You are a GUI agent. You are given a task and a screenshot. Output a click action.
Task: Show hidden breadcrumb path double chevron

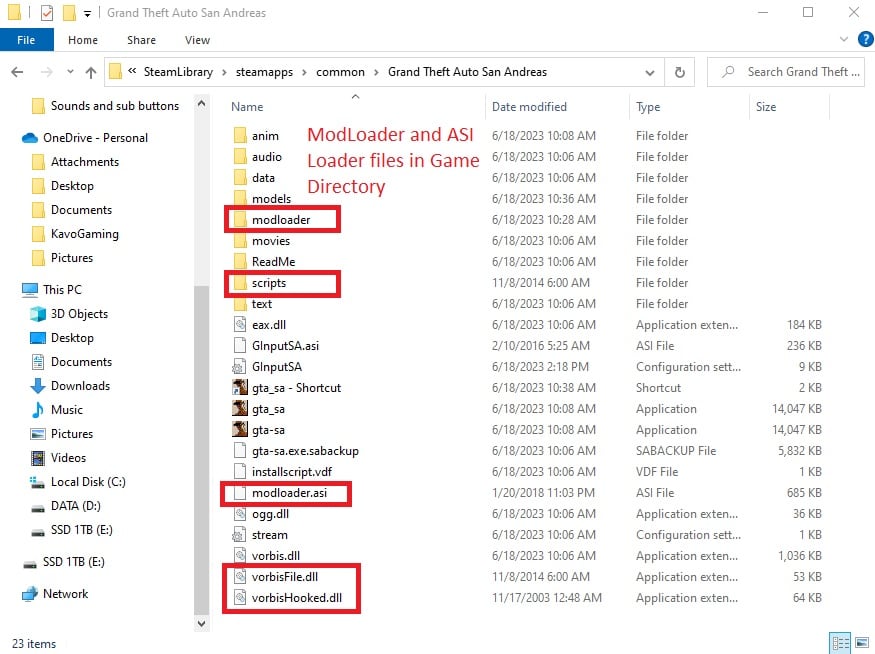(132, 71)
